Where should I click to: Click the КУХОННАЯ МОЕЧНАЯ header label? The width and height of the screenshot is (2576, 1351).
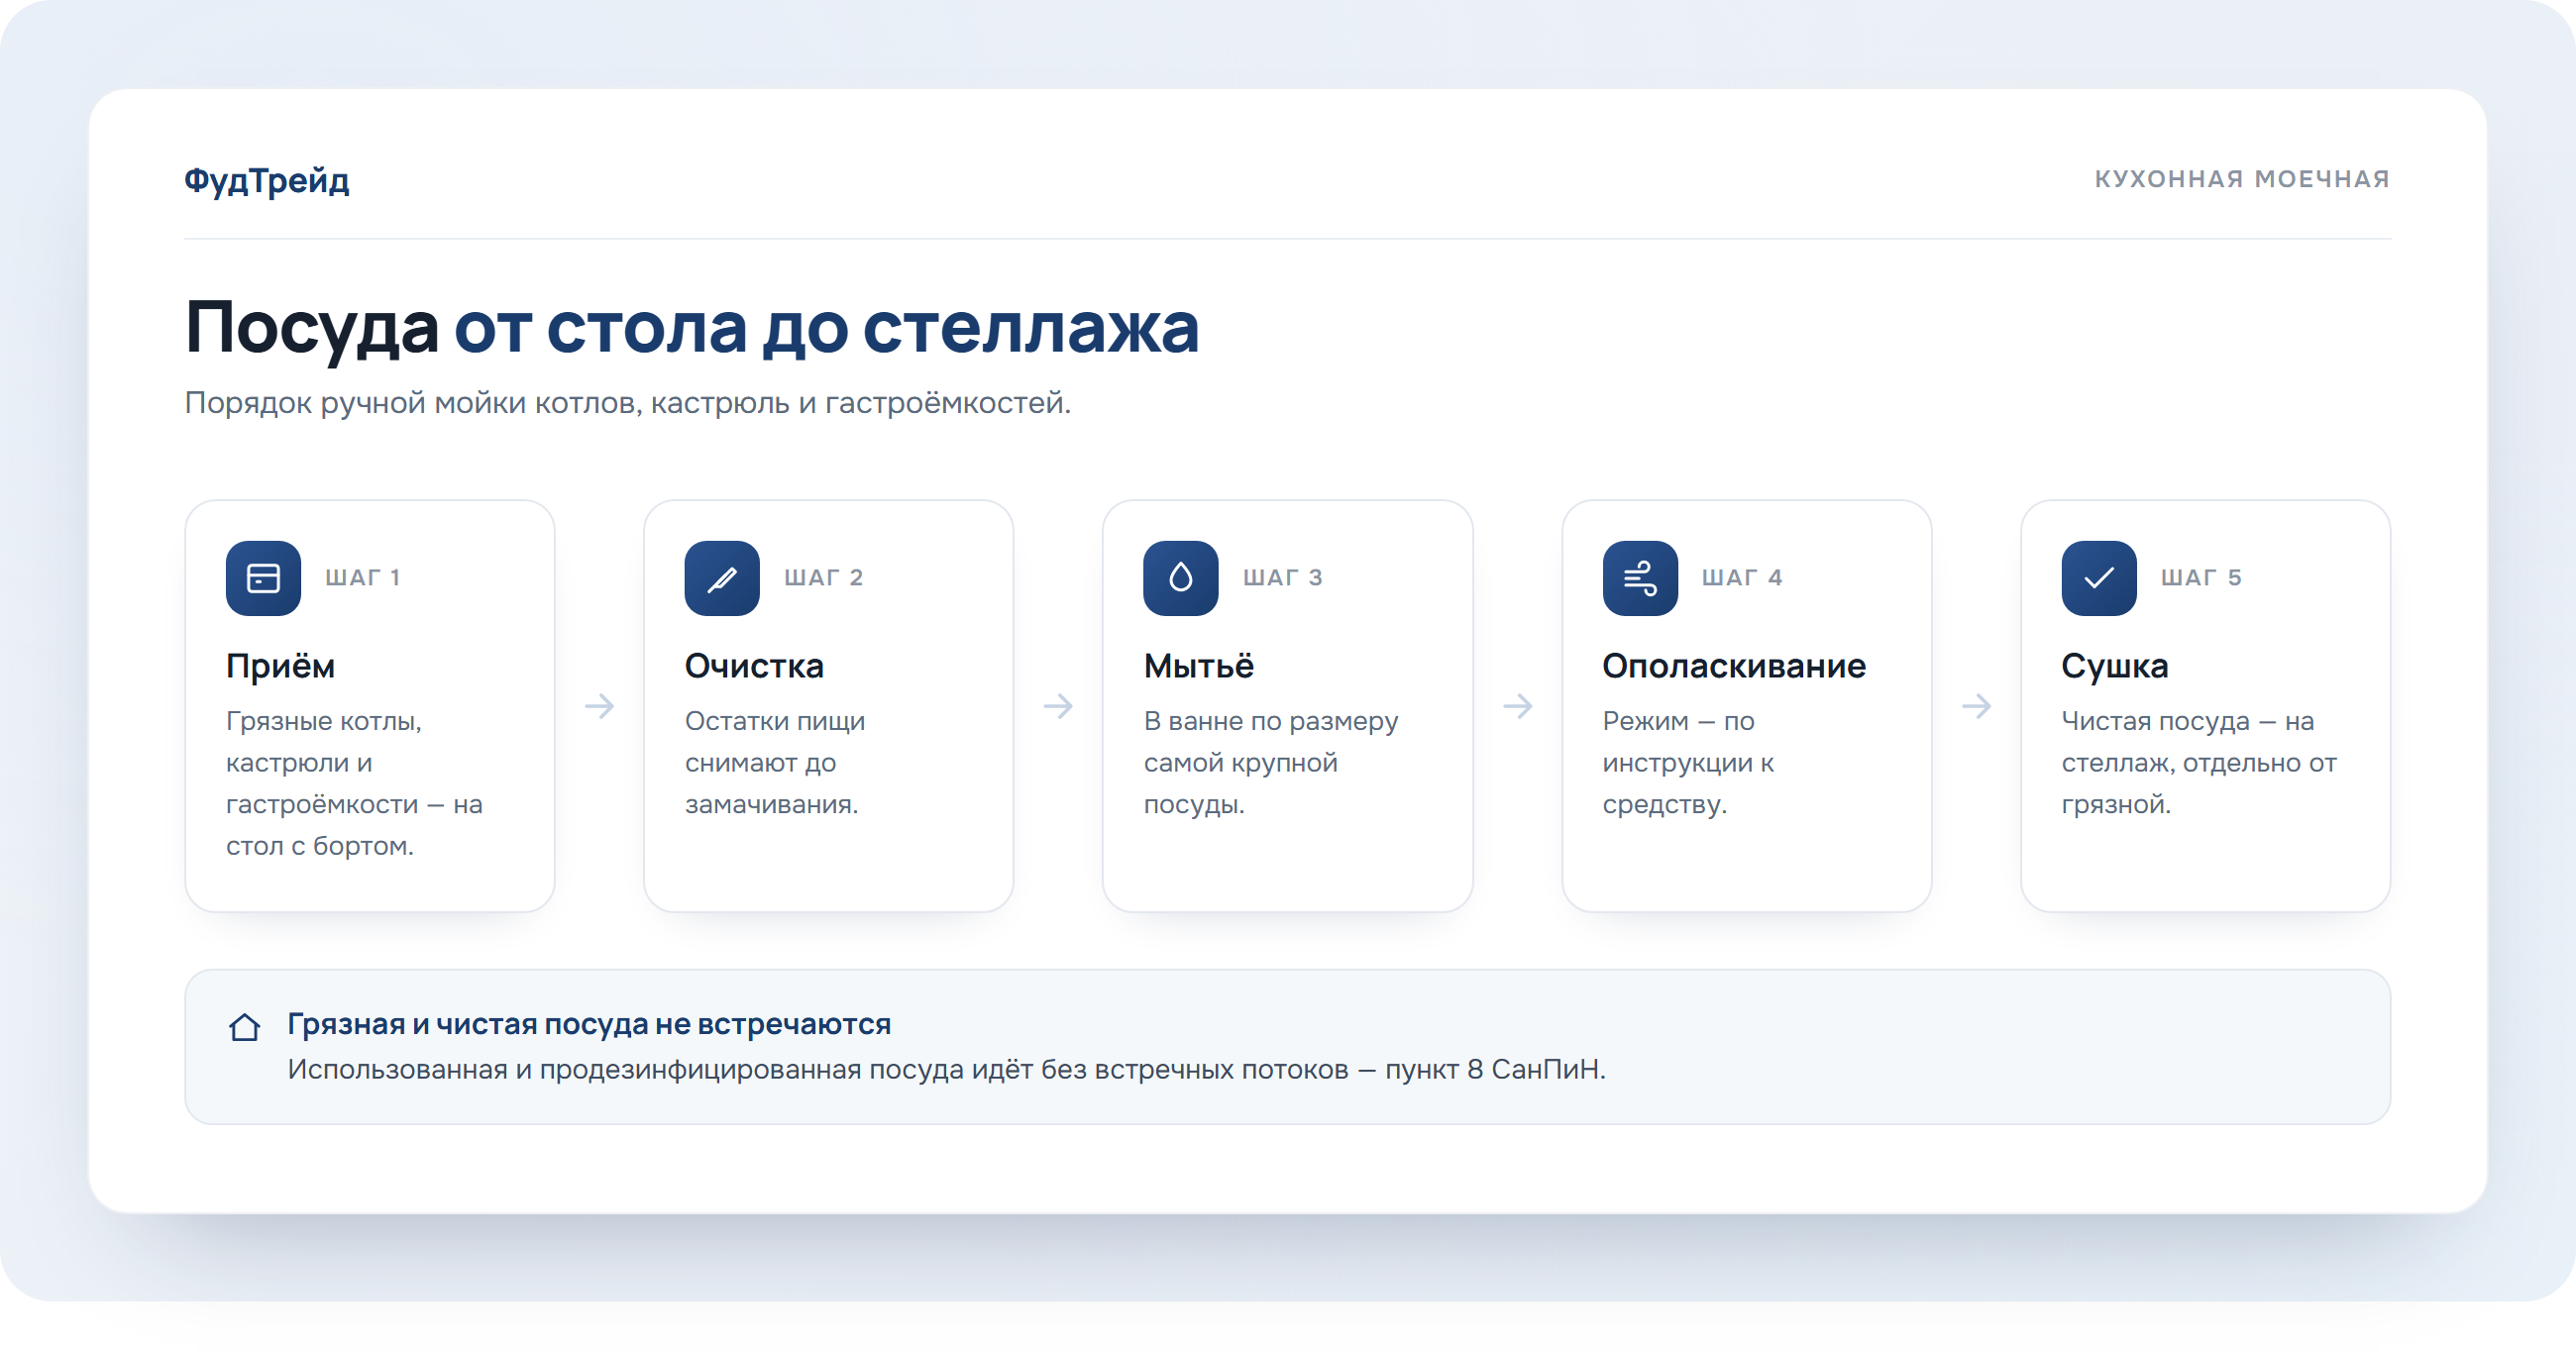2242,179
